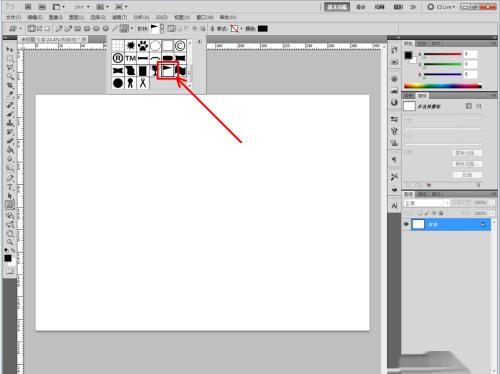This screenshot has width=500, height=374.
Task: Open the Filter menu
Action: 119,17
